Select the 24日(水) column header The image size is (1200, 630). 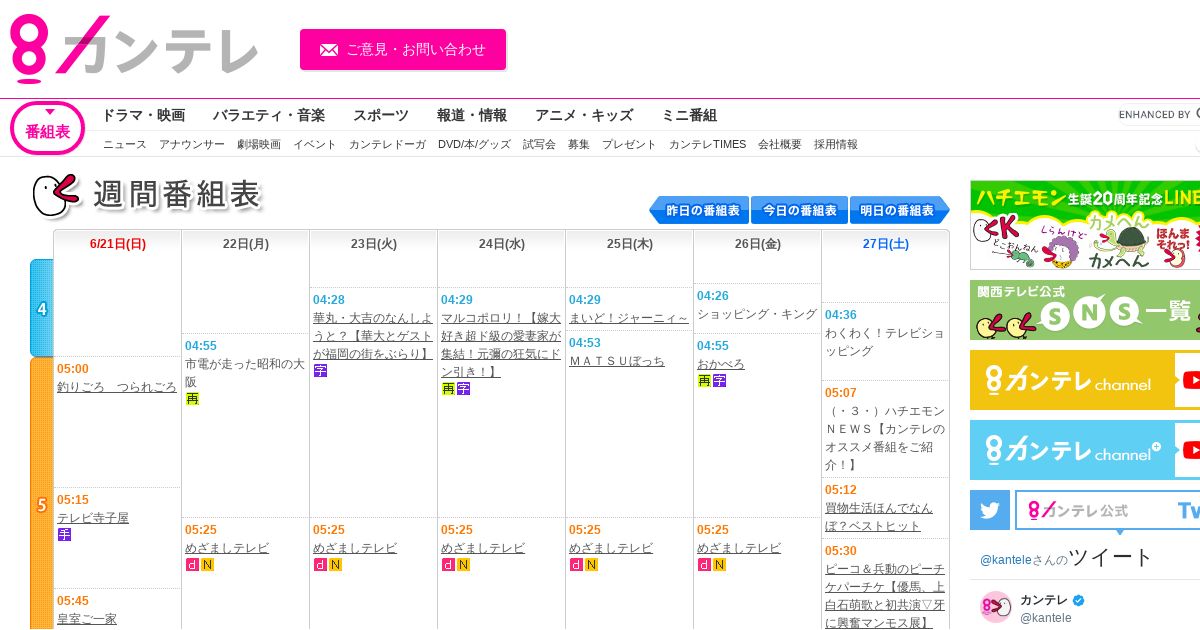click(502, 244)
